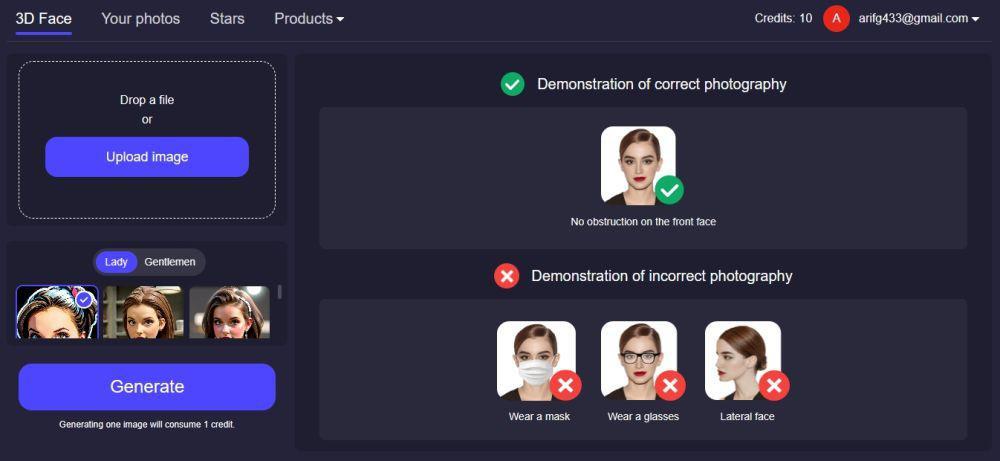Click the red X badge on the lateral face photo
This screenshot has width=1000, height=461.
click(x=774, y=385)
